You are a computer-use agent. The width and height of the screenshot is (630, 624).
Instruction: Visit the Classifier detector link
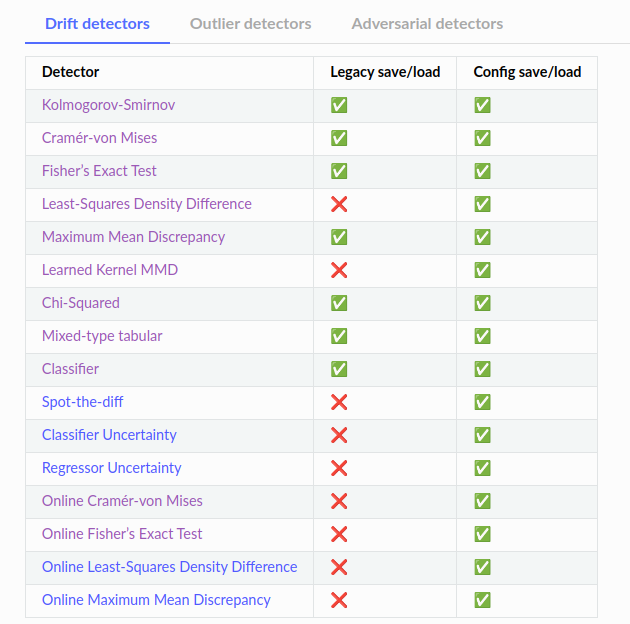(70, 369)
